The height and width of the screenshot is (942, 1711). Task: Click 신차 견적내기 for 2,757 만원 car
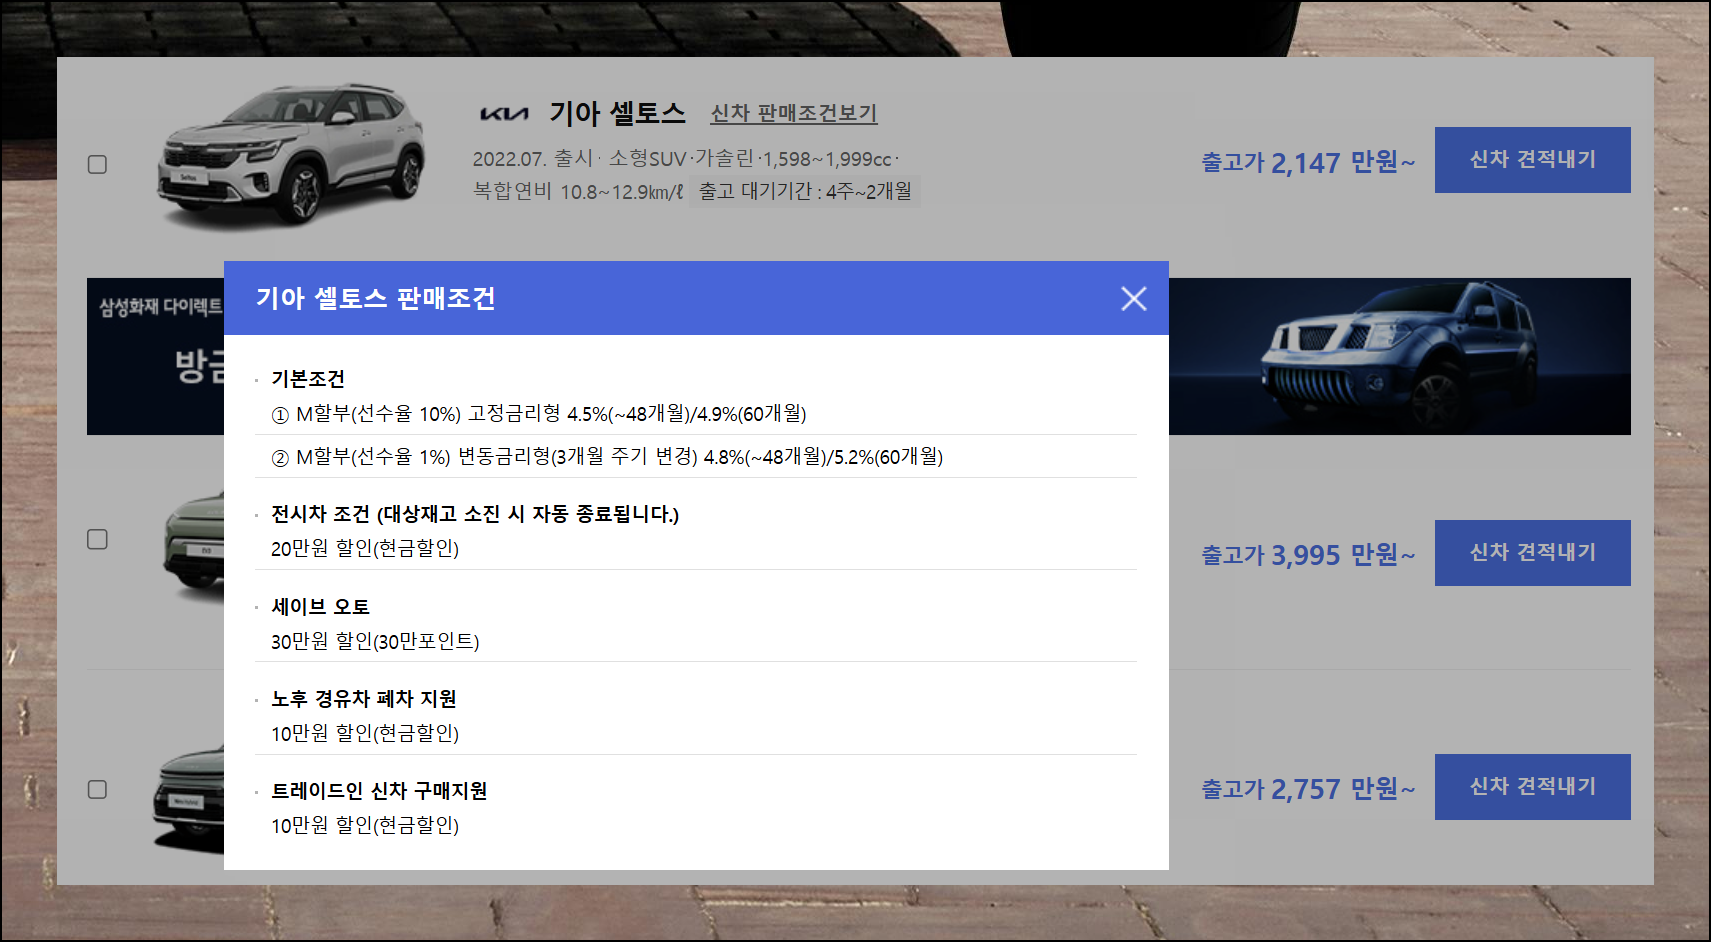1532,787
